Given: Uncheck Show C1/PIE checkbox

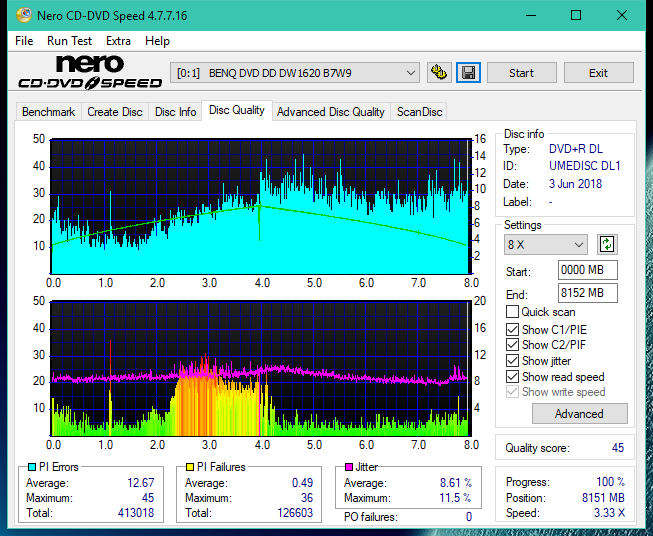Looking at the screenshot, I should (x=512, y=329).
